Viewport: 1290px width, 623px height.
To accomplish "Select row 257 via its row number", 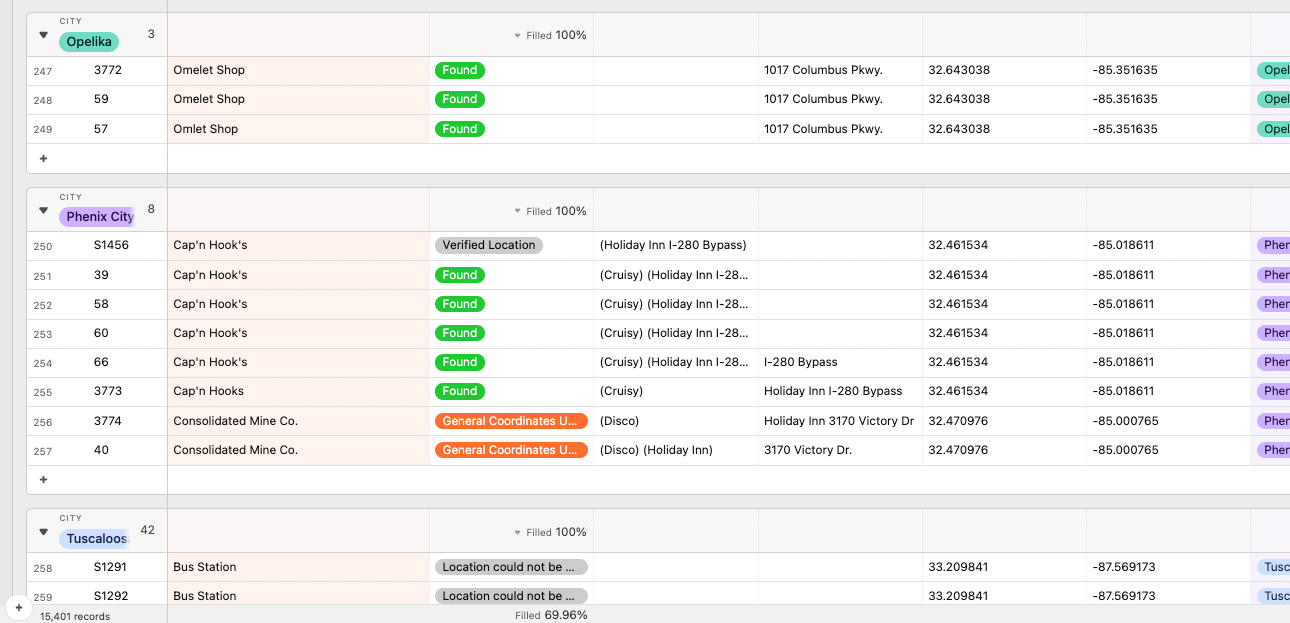I will pyautogui.click(x=43, y=451).
